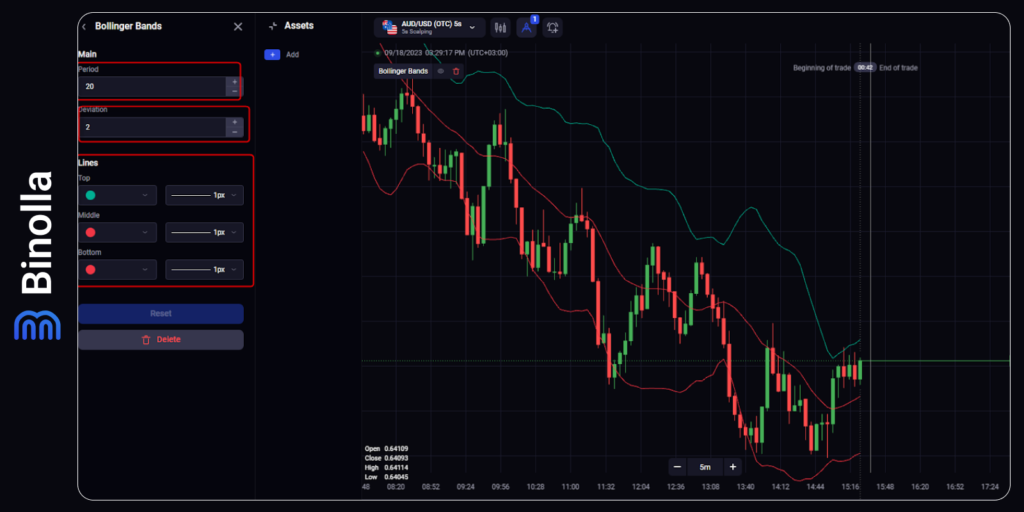Click the chart date 09/18/2023 timestamp
The height and width of the screenshot is (512, 1024).
pos(445,53)
